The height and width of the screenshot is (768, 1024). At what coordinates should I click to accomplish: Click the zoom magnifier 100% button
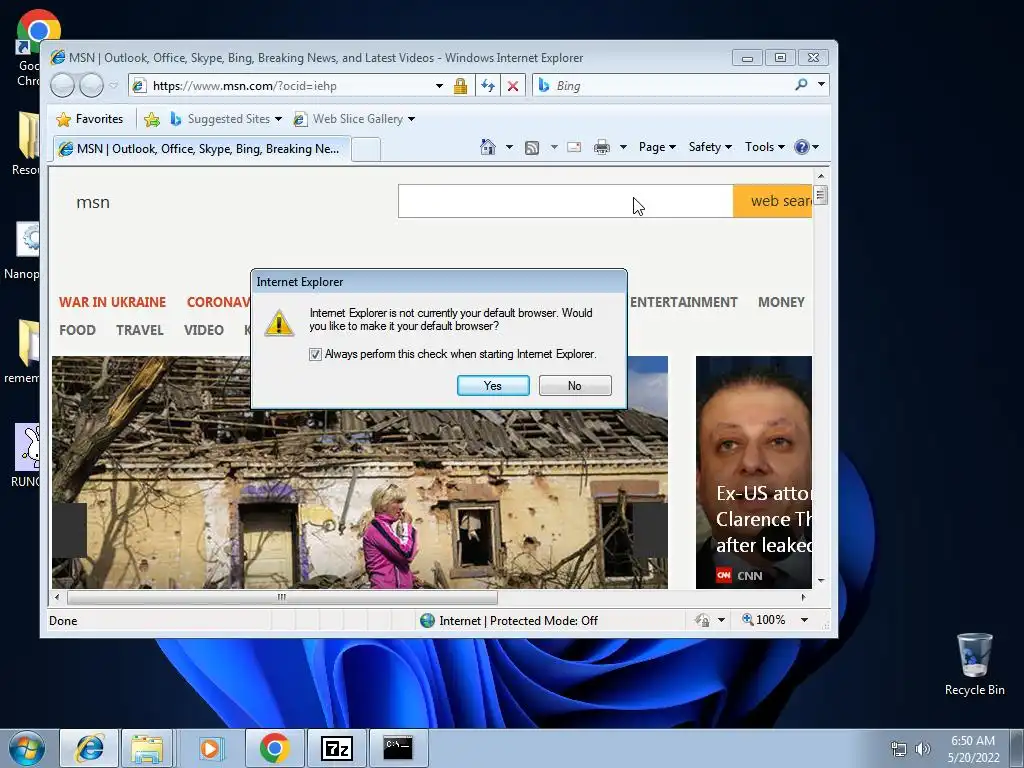click(763, 620)
